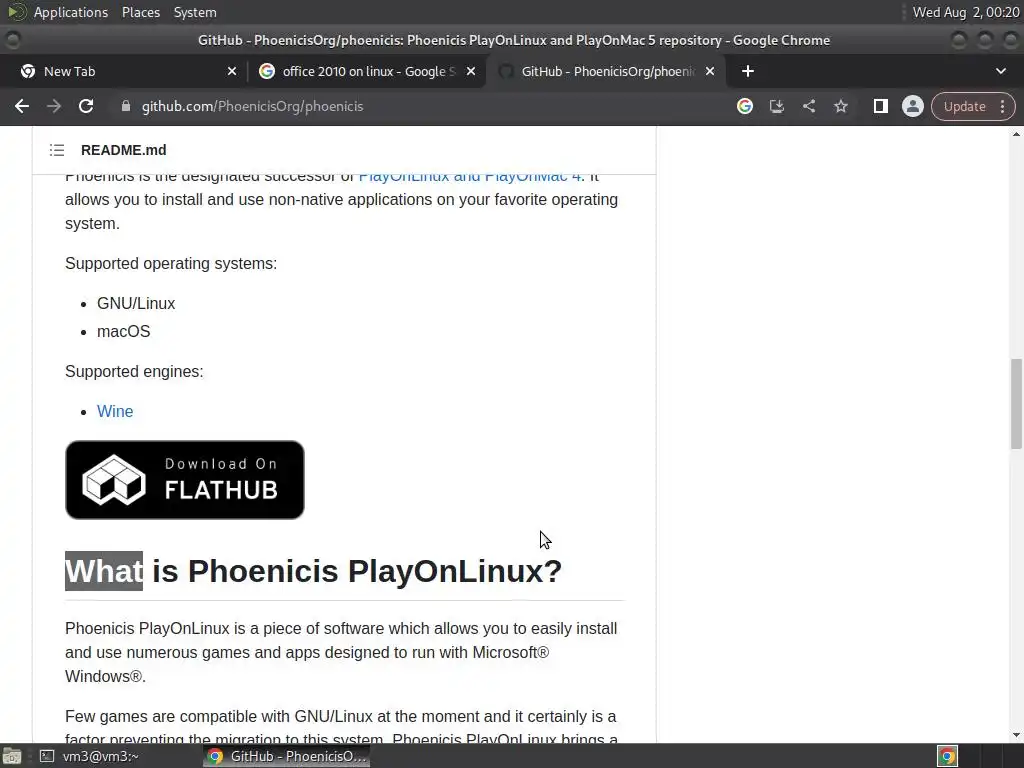Click the macOS list item
Viewport: 1024px width, 768px height.
tap(123, 332)
